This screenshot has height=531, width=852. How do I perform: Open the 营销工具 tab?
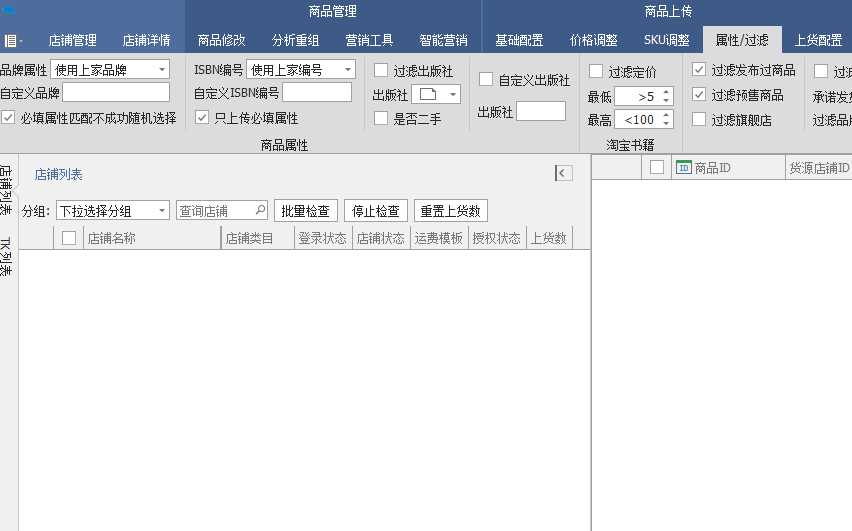(369, 41)
